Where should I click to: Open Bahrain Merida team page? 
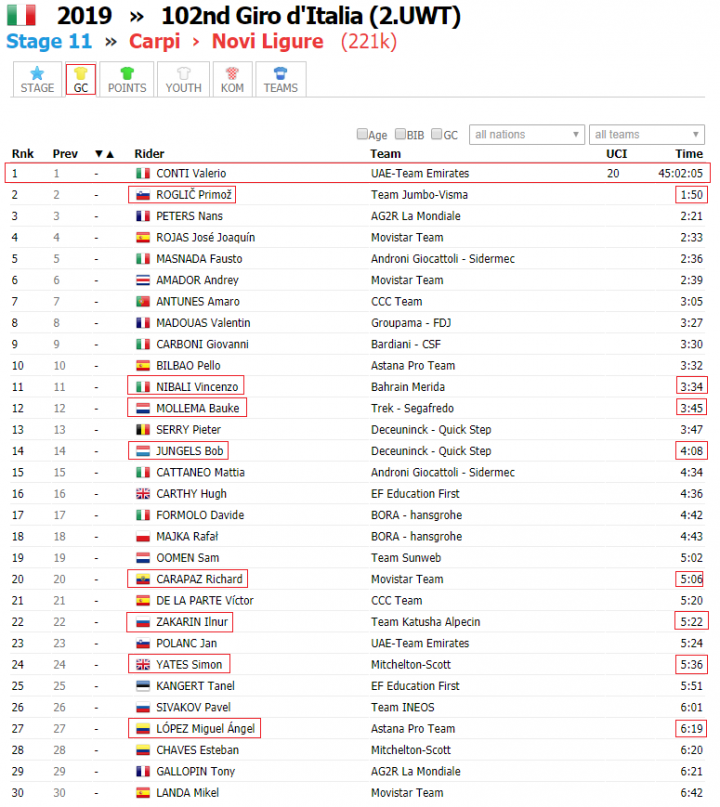(x=408, y=387)
